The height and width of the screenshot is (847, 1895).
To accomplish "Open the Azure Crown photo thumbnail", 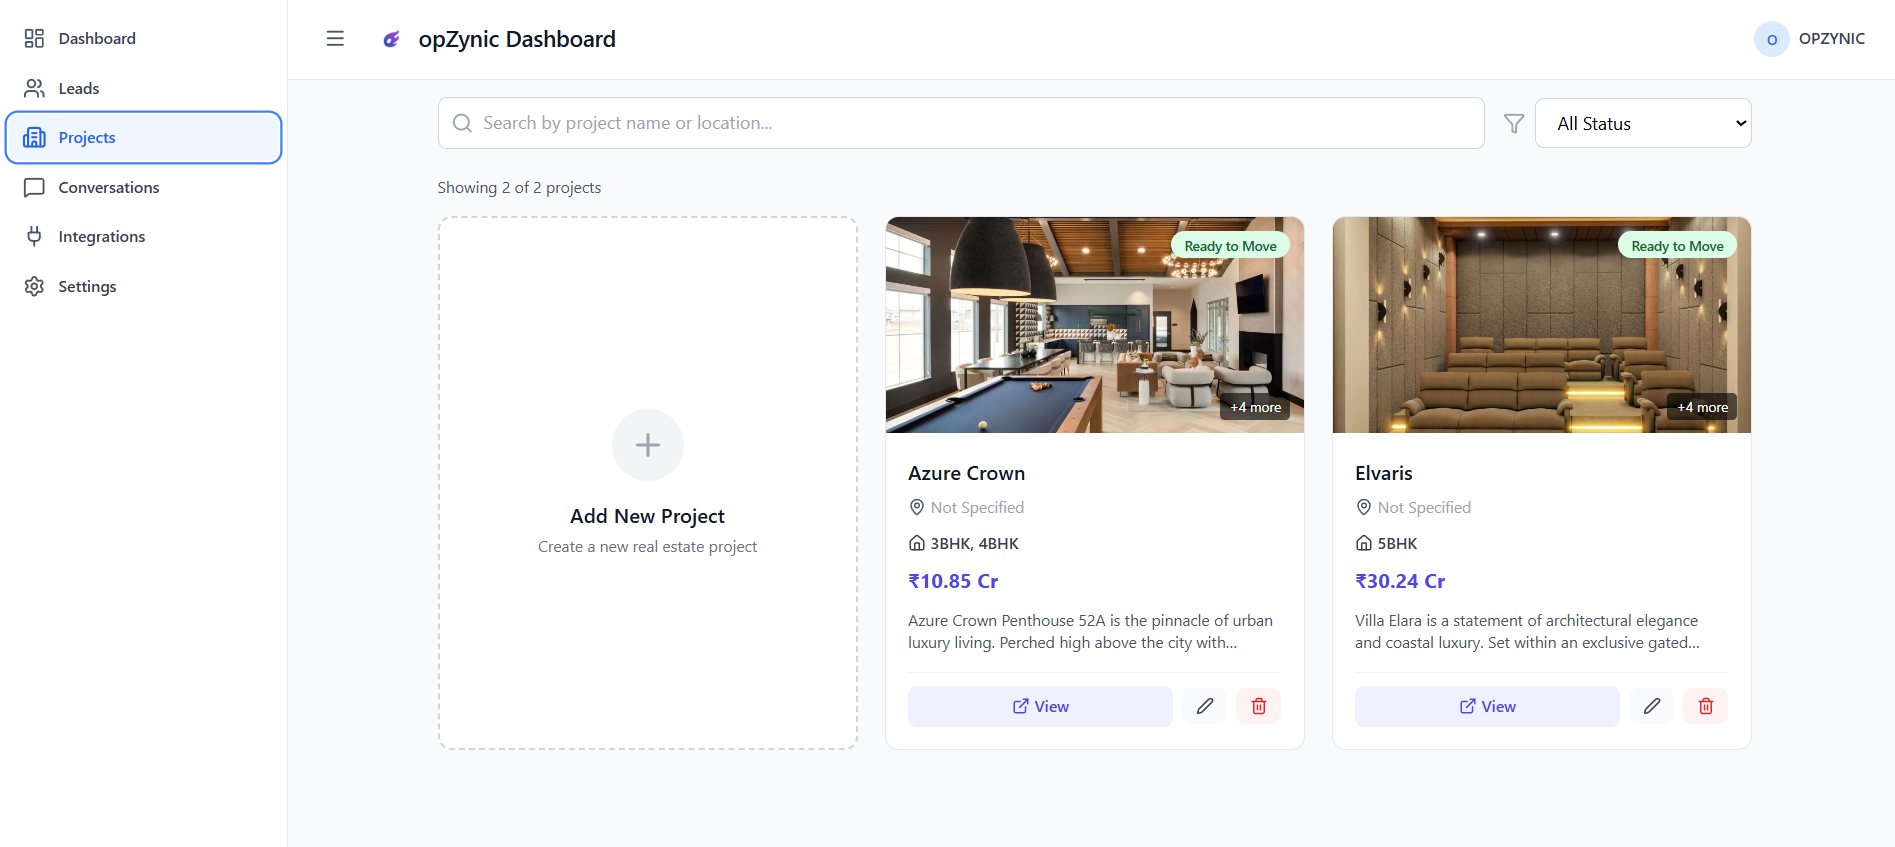I will coord(1095,325).
